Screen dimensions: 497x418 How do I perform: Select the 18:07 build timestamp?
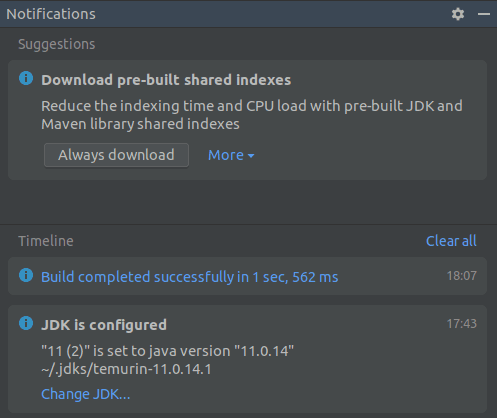(x=462, y=276)
